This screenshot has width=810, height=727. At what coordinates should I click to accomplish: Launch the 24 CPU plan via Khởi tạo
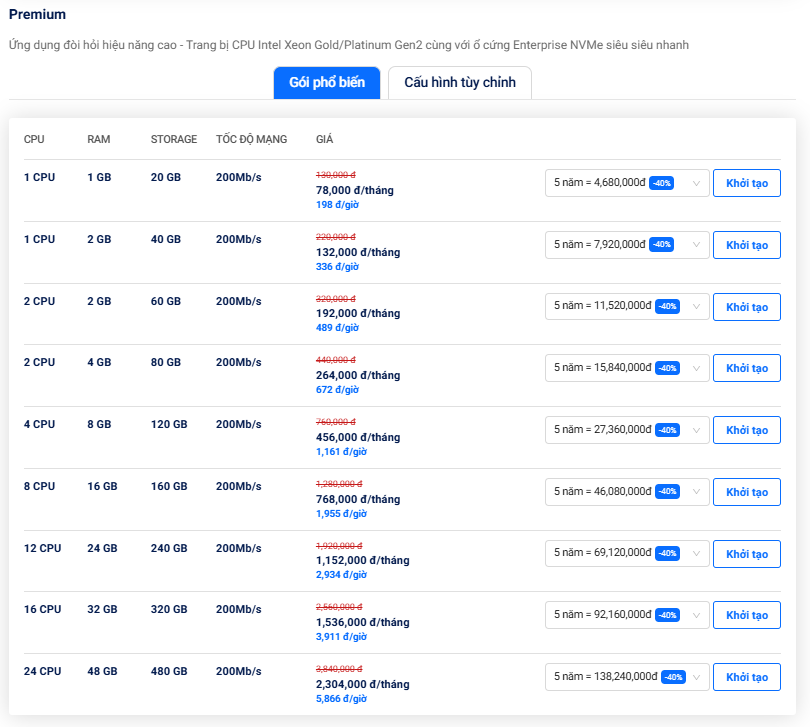746,677
